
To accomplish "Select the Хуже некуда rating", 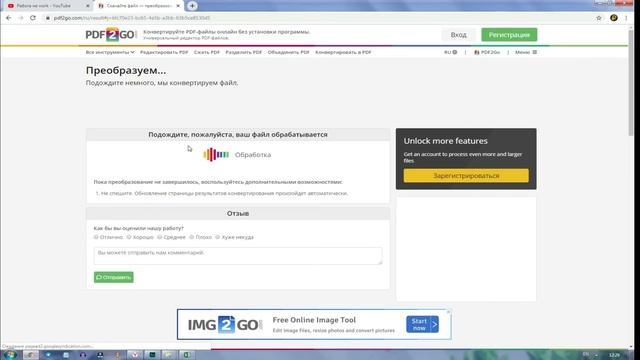I will pyautogui.click(x=218, y=237).
